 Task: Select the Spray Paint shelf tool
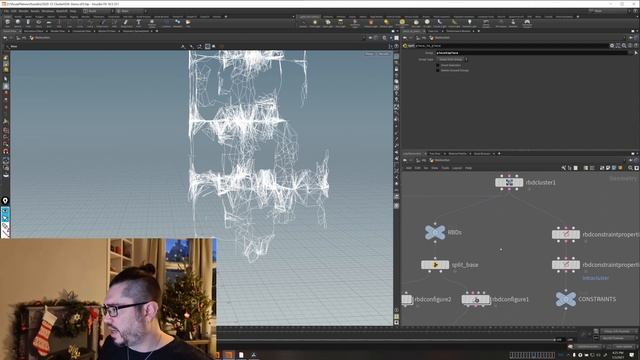125,24
